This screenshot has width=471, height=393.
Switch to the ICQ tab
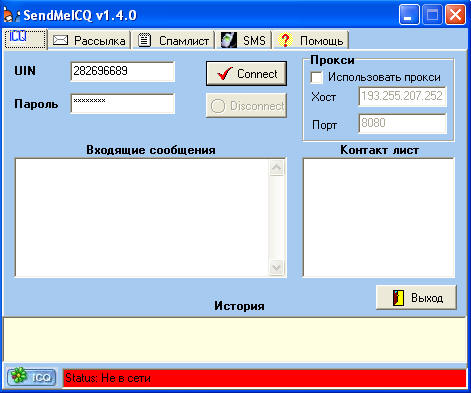[x=26, y=39]
